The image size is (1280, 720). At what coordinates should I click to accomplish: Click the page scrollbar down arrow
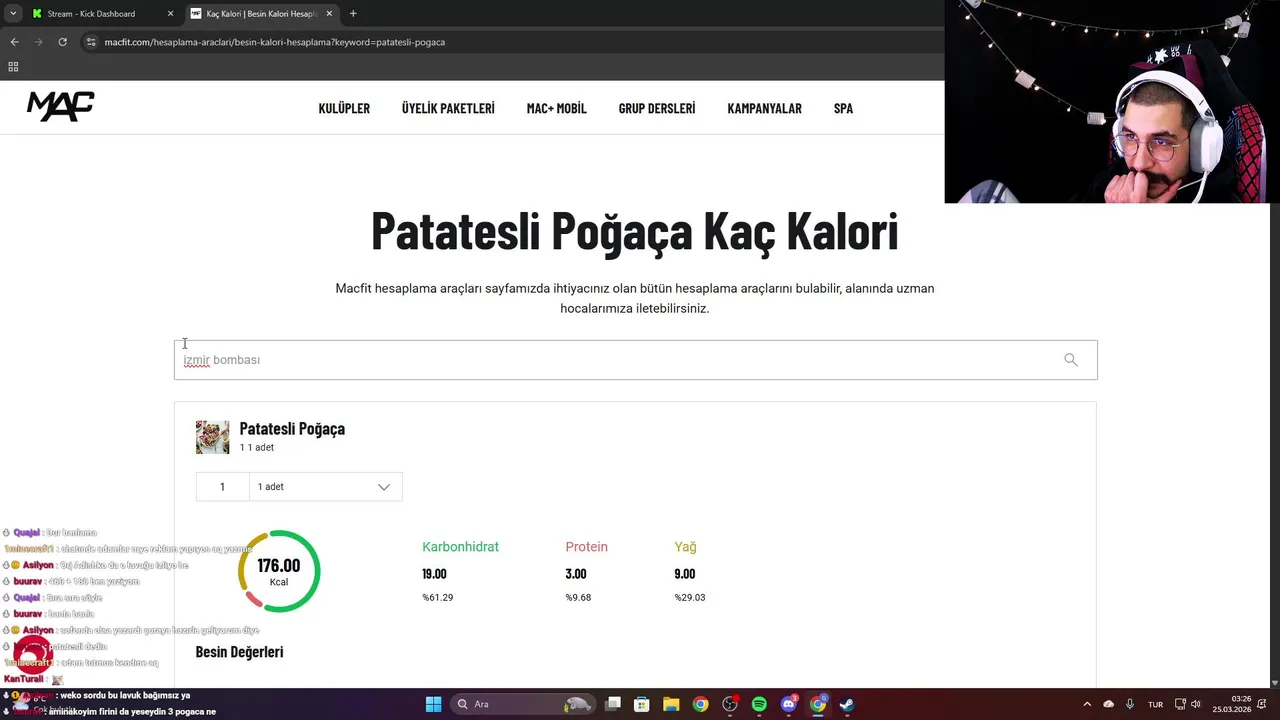1274,683
